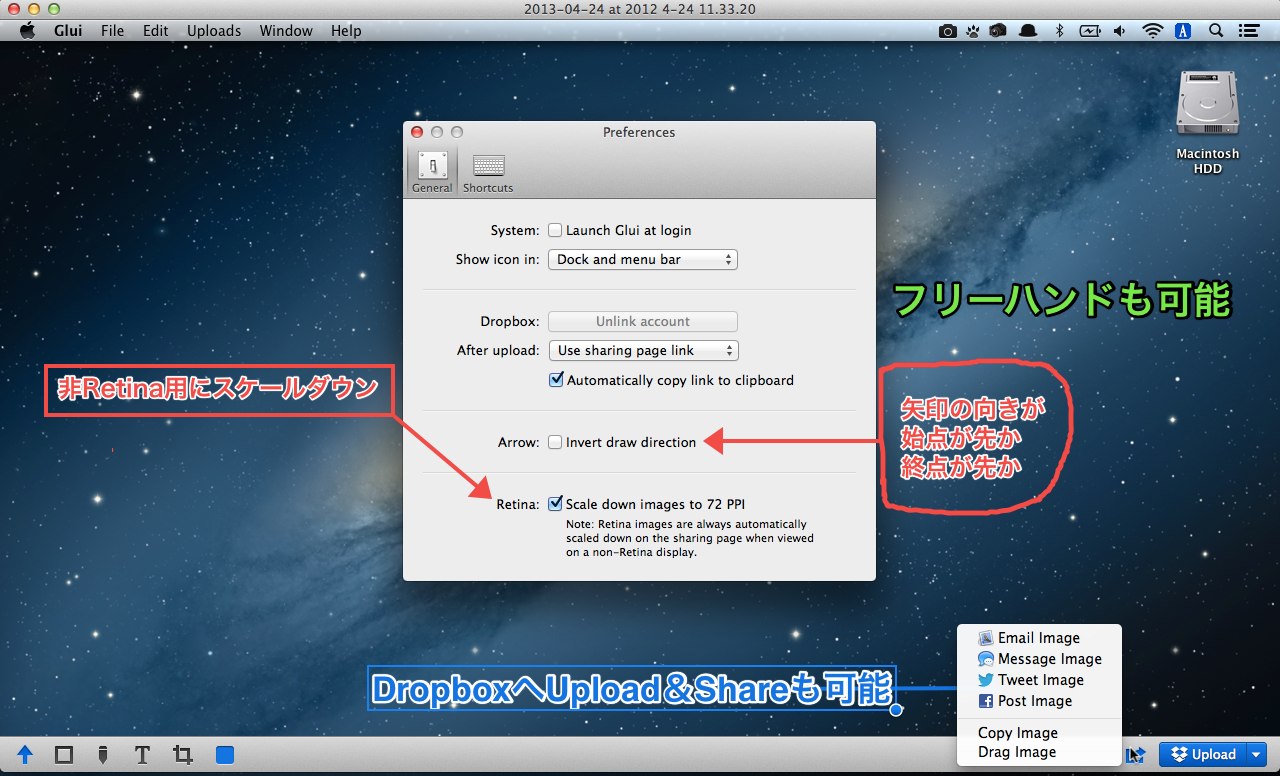Click the 'Retina:' label
The height and width of the screenshot is (776, 1280).
tap(518, 504)
